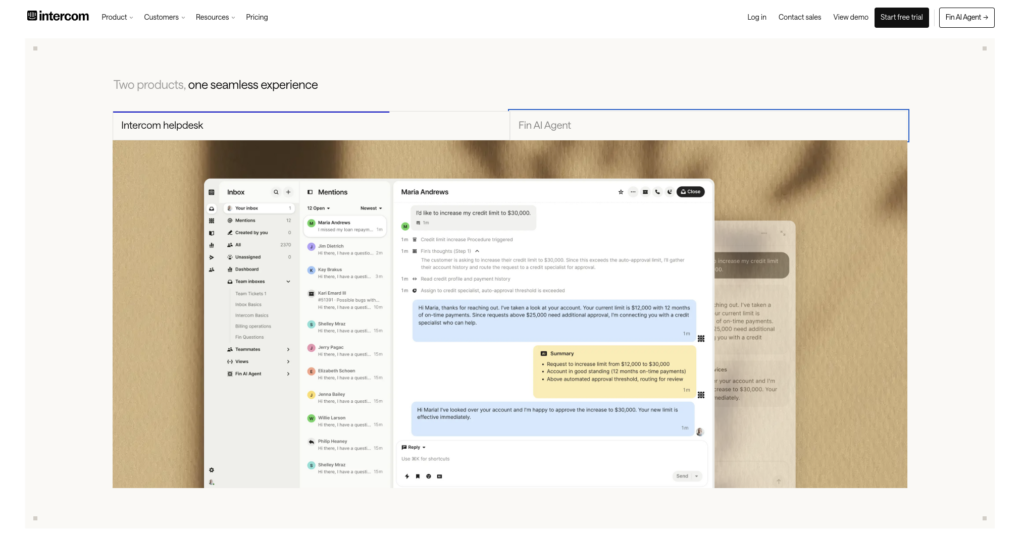
Task: Click the Contact sales link
Action: pyautogui.click(x=799, y=17)
